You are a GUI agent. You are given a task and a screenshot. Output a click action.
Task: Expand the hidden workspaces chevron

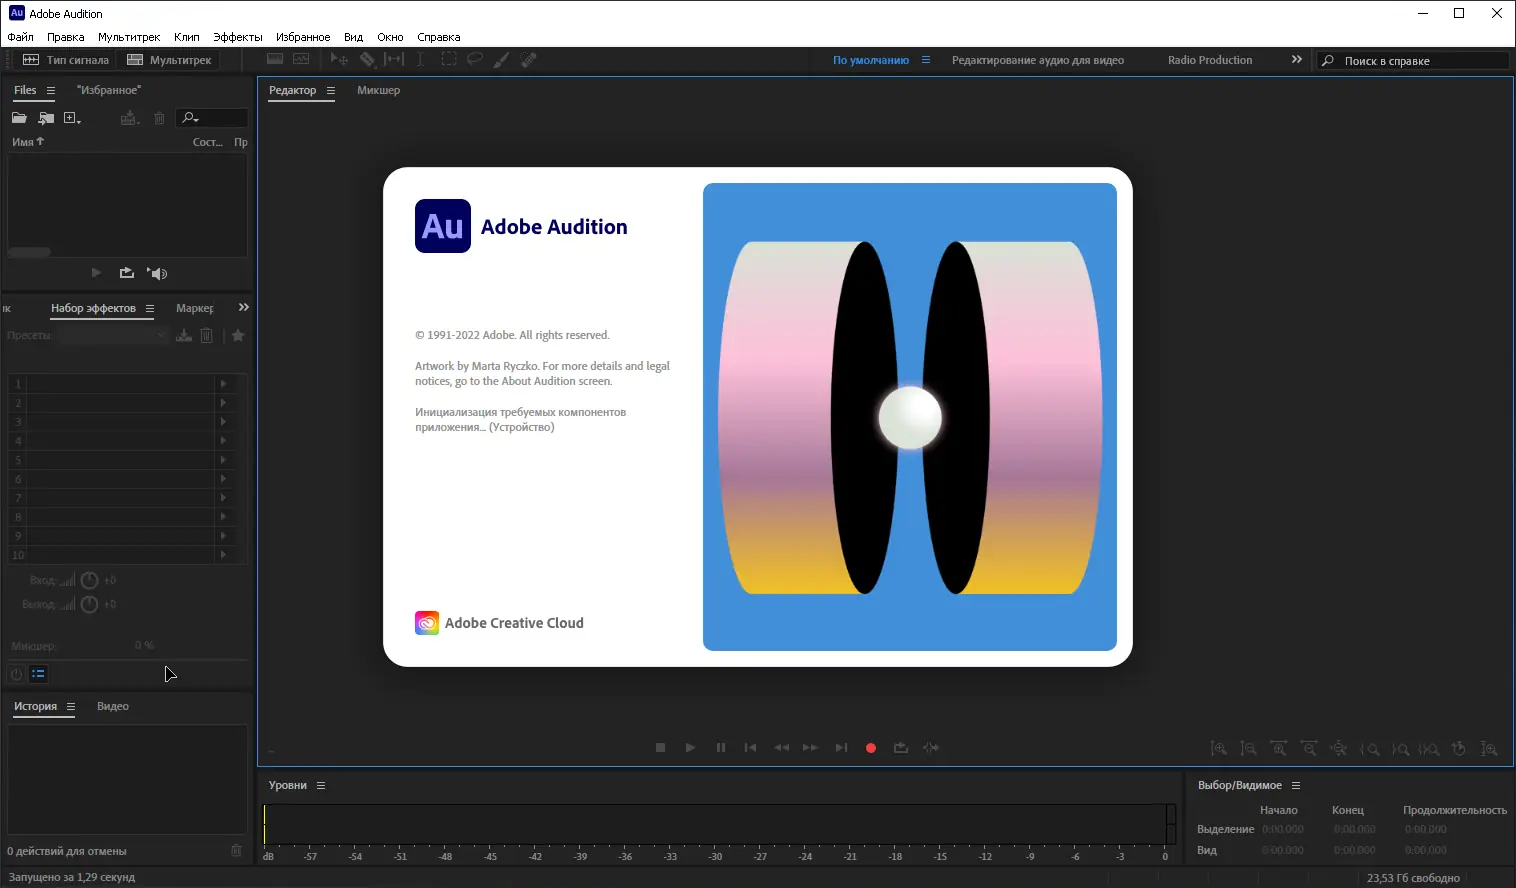pos(1297,60)
